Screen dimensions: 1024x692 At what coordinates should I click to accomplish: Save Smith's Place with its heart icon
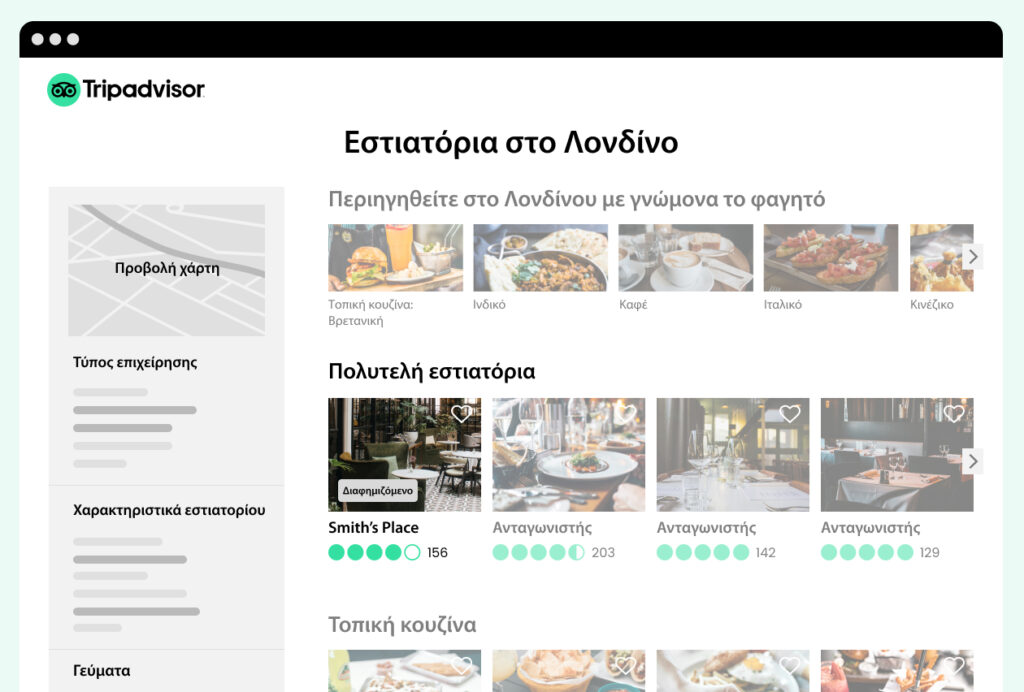pyautogui.click(x=462, y=413)
